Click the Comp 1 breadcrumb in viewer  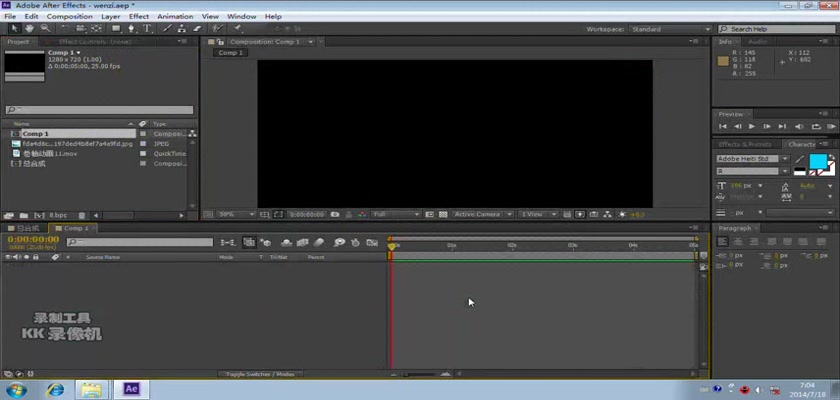tap(230, 52)
